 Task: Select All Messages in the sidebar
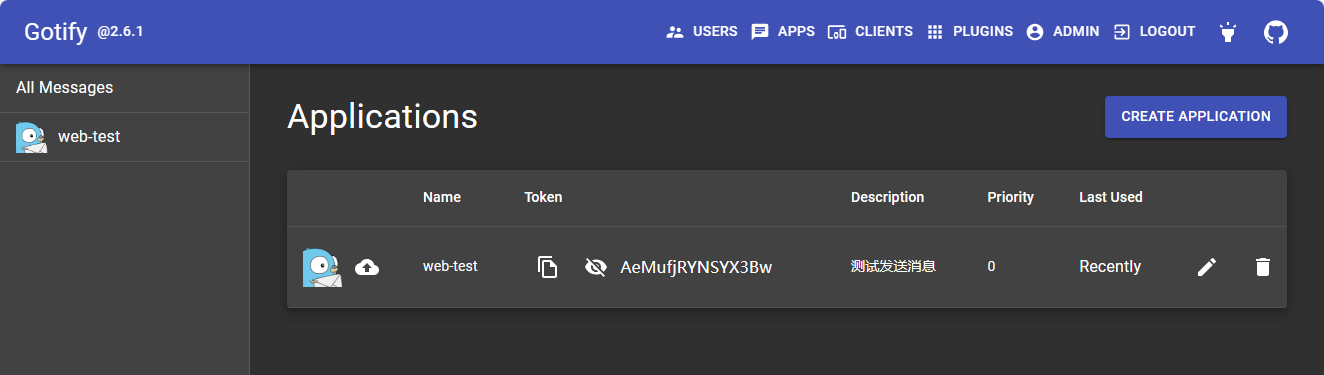tap(124, 88)
